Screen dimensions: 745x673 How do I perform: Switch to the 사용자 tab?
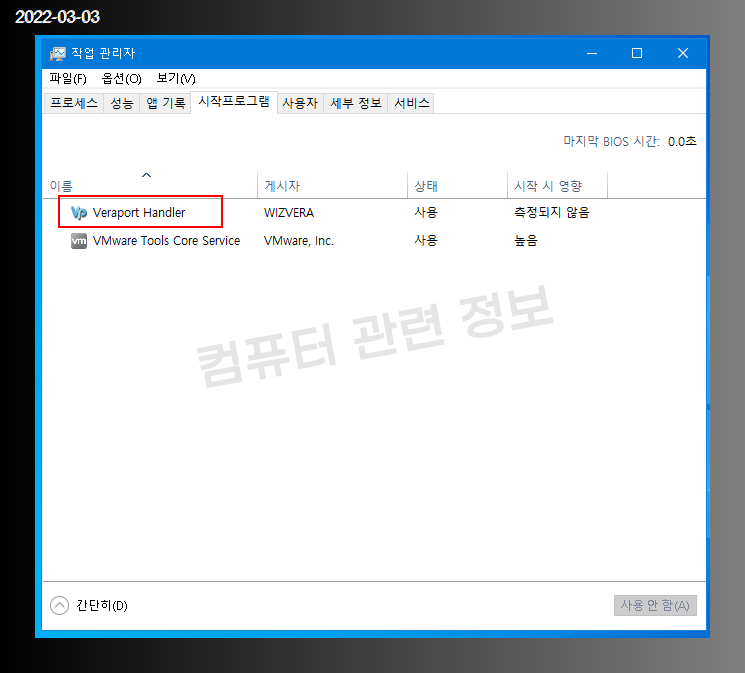[x=300, y=103]
